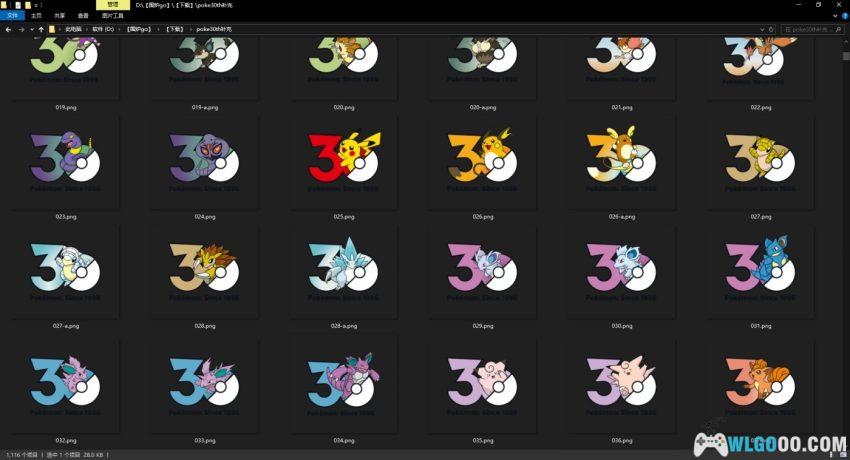
Task: Expand the ribbon with the chevron
Action: point(835,16)
